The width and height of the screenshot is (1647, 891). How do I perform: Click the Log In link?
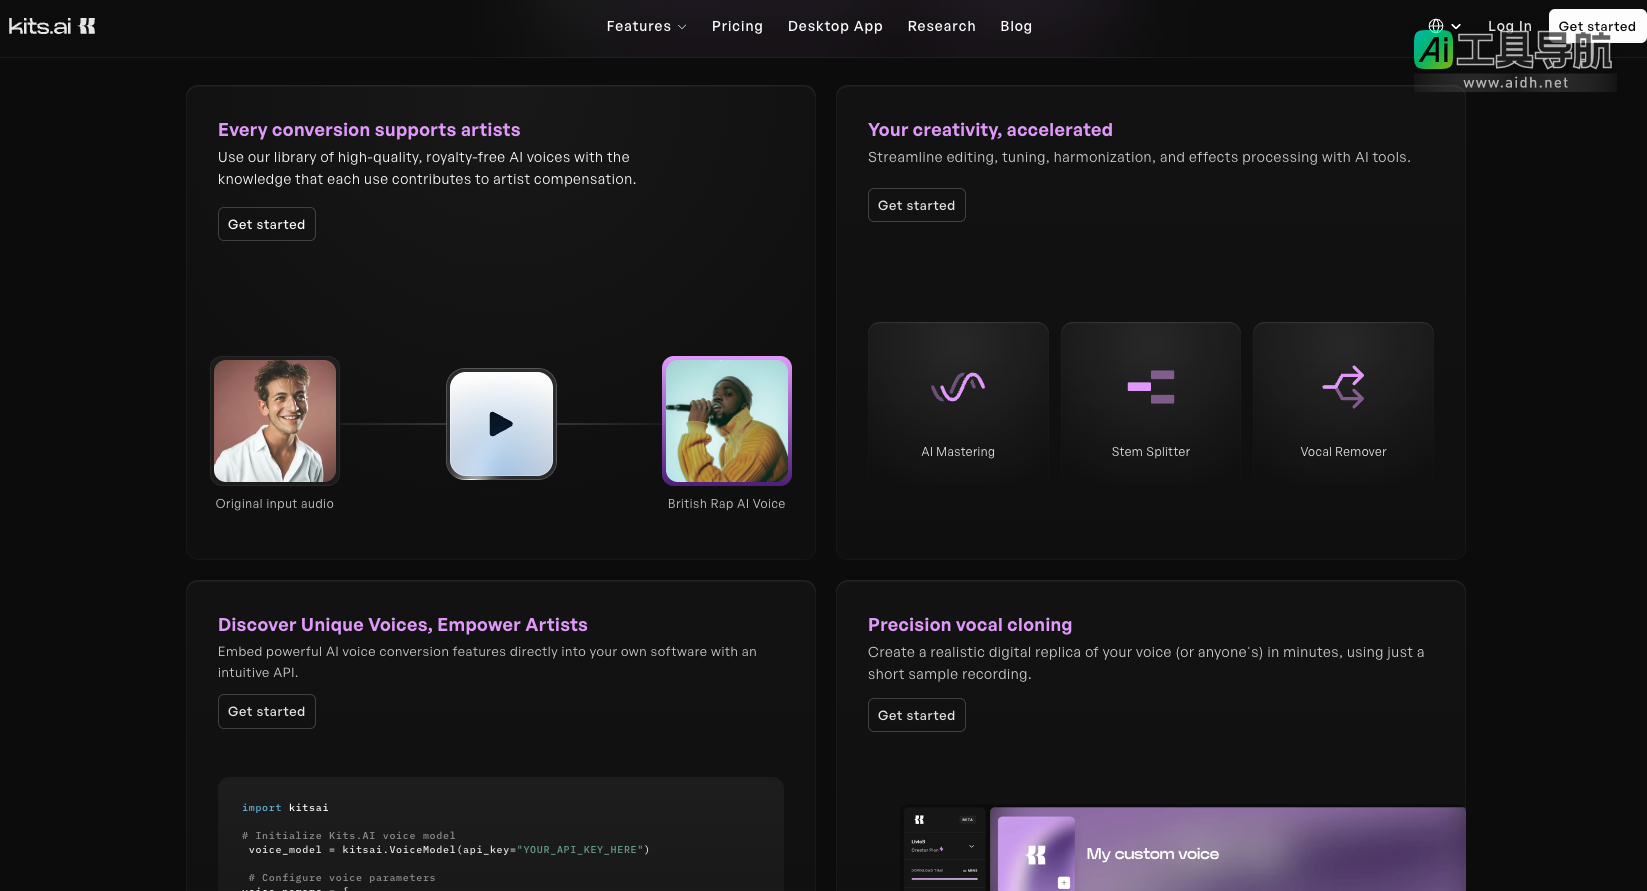coord(1509,26)
